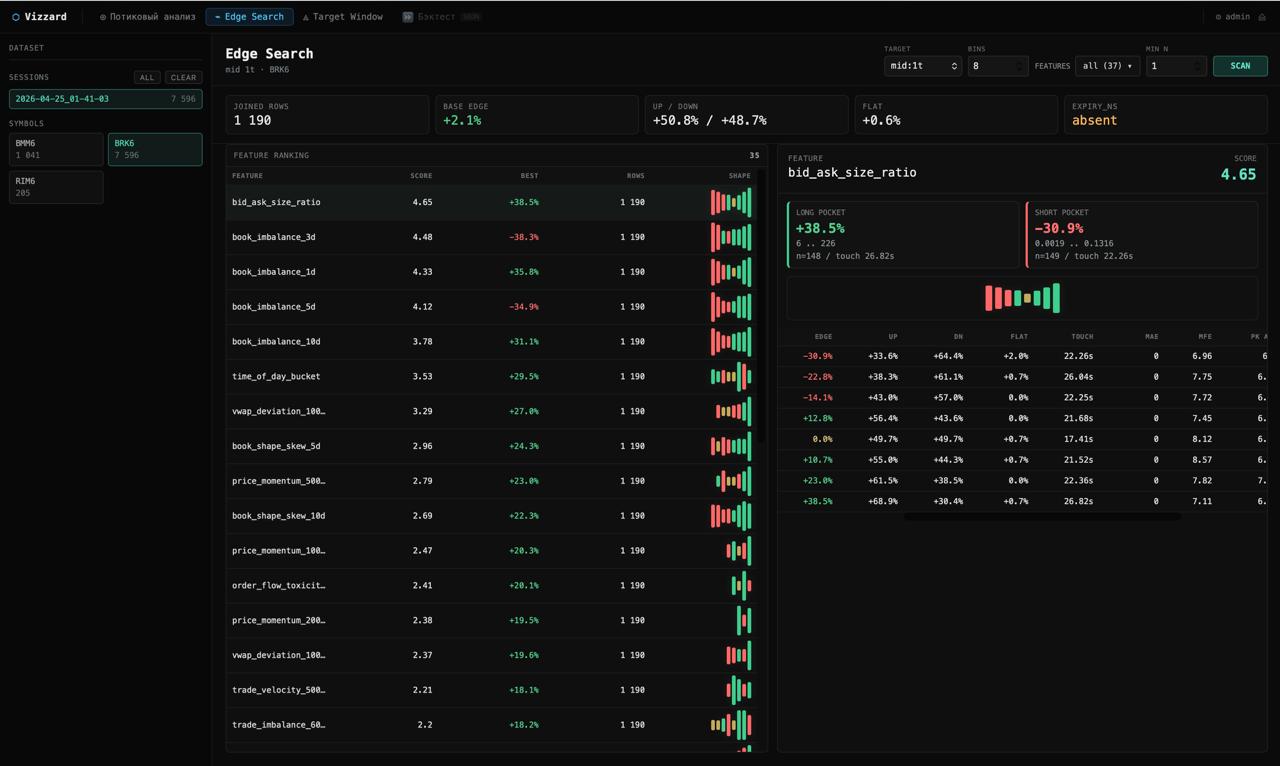
Task: Switch to Target Window tab
Action: tap(343, 17)
